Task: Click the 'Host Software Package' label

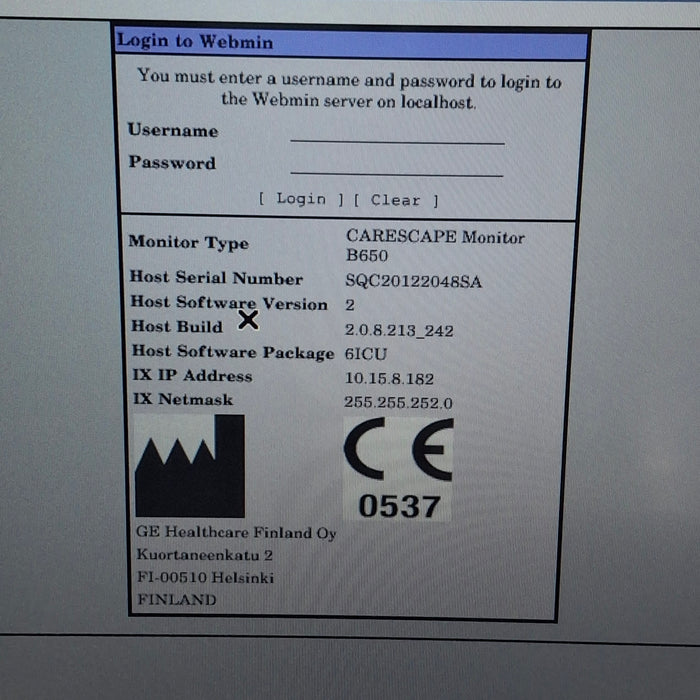Action: tap(233, 352)
